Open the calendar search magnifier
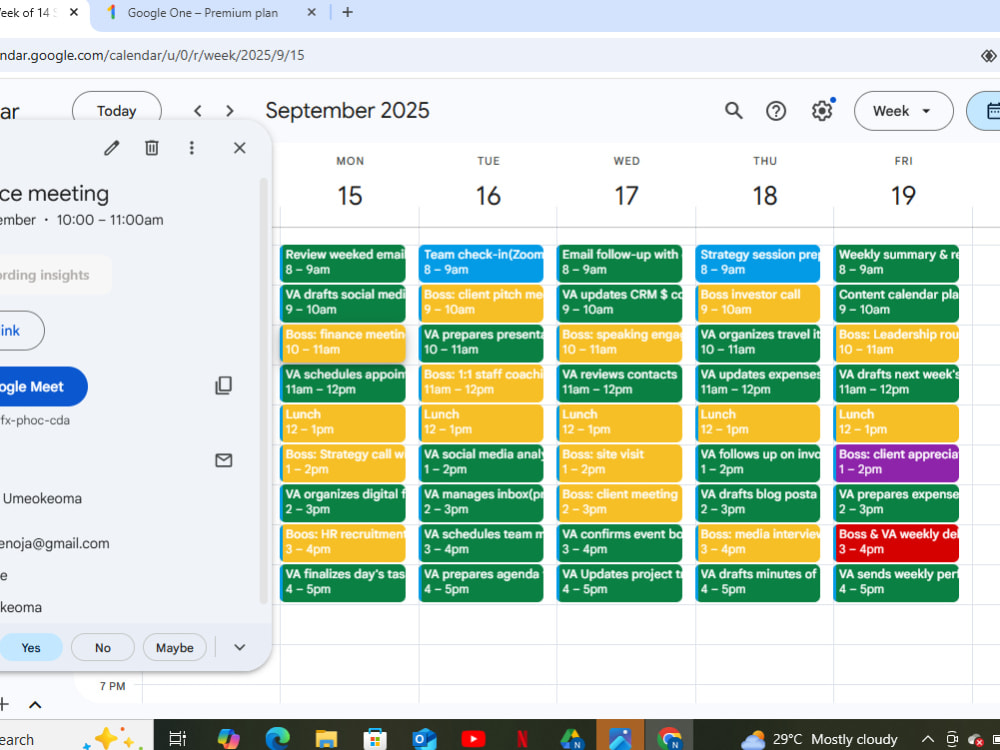 pyautogui.click(x=733, y=111)
